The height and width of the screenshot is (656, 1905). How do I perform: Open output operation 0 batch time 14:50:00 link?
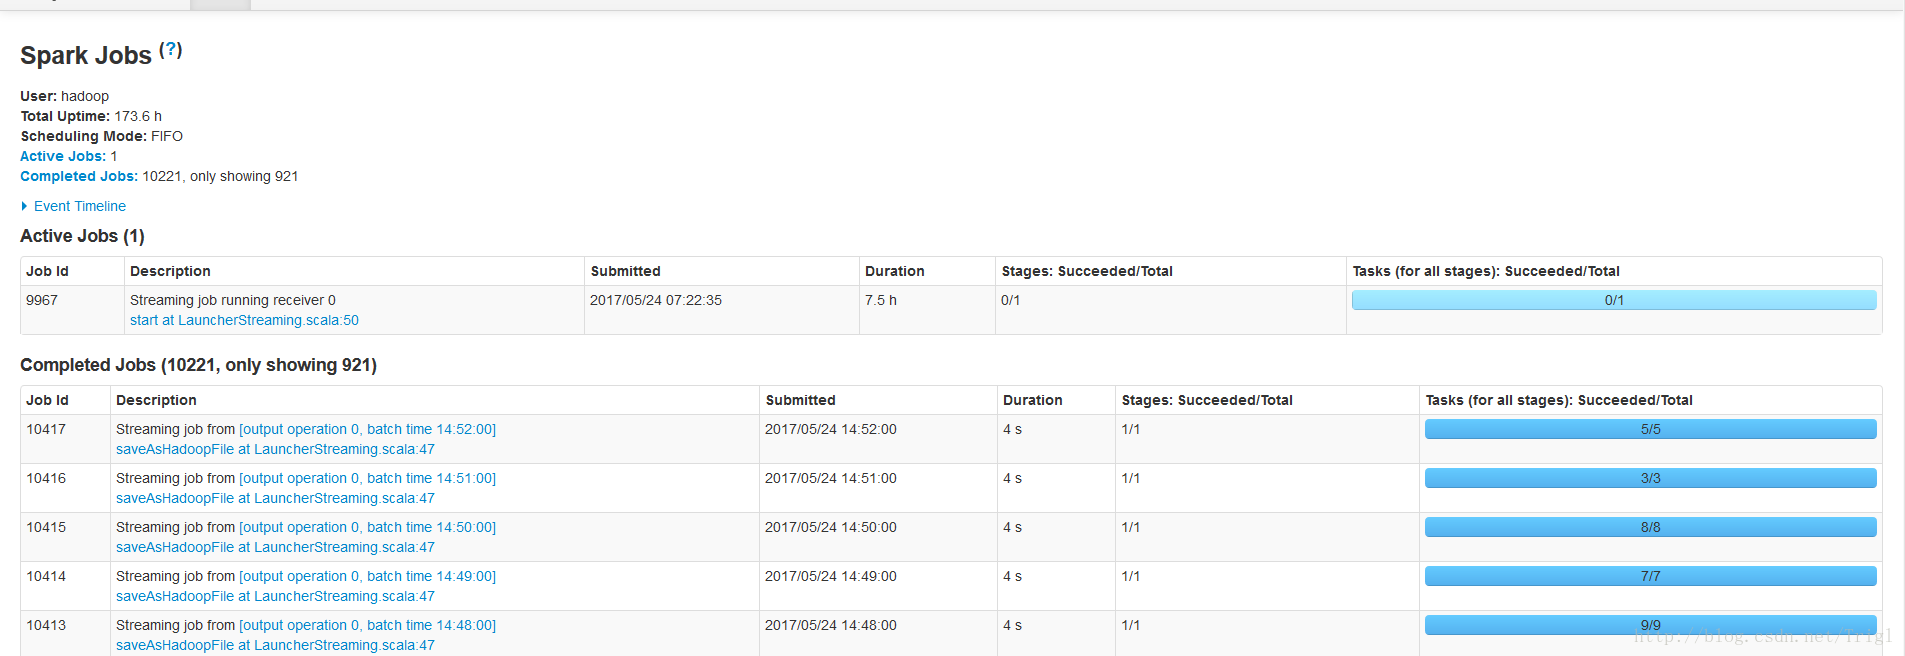tap(367, 527)
